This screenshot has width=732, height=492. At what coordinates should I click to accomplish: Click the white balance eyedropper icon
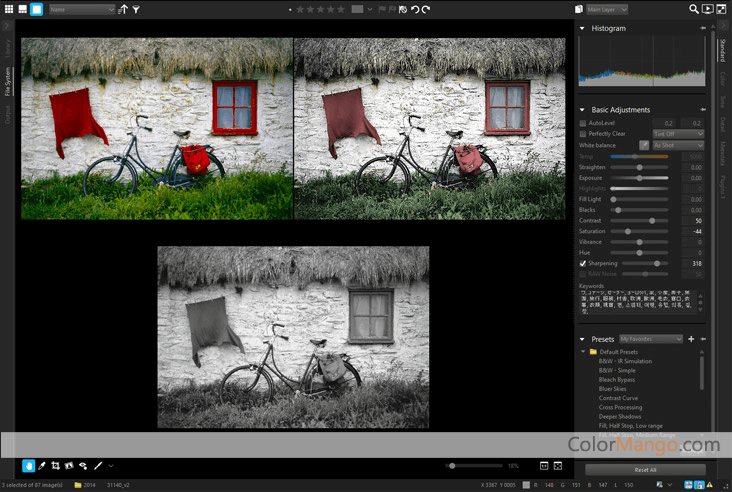pyautogui.click(x=643, y=145)
